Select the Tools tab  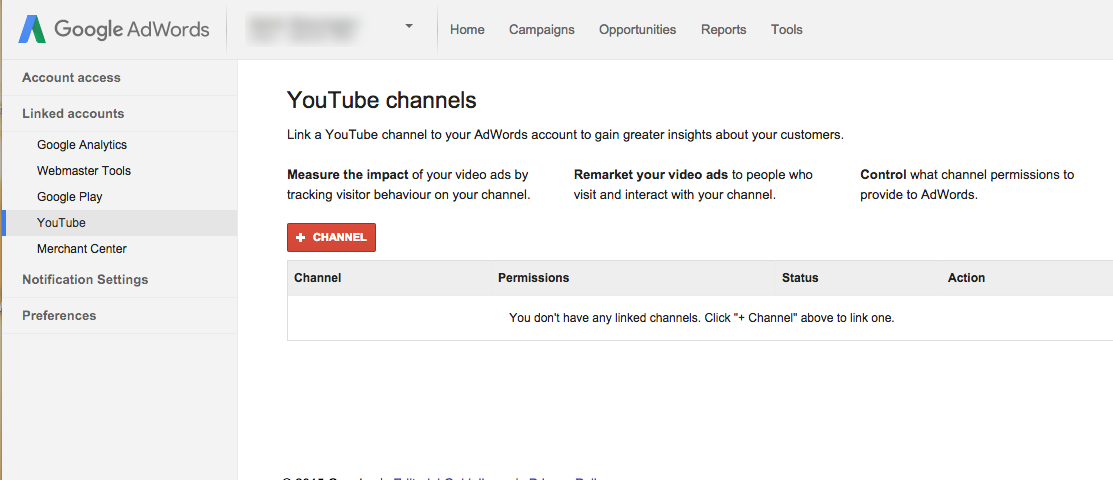[786, 30]
